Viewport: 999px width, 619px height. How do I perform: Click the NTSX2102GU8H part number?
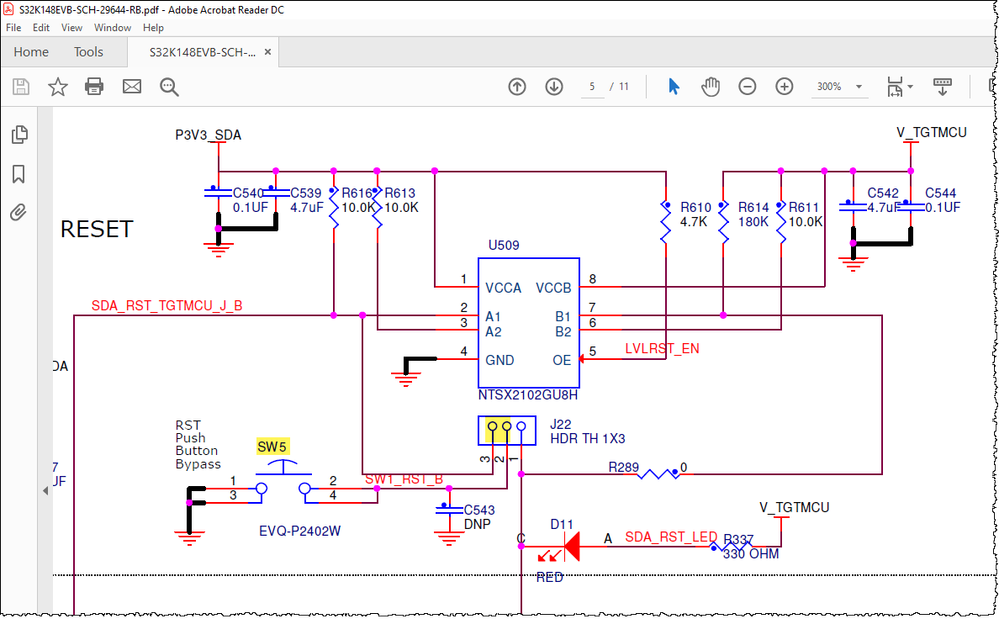click(528, 395)
